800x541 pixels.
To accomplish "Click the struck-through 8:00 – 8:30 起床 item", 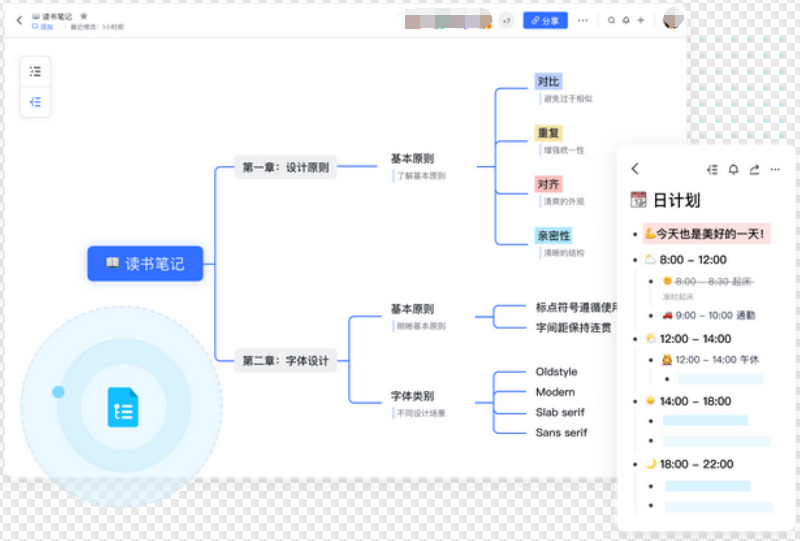I will click(708, 282).
